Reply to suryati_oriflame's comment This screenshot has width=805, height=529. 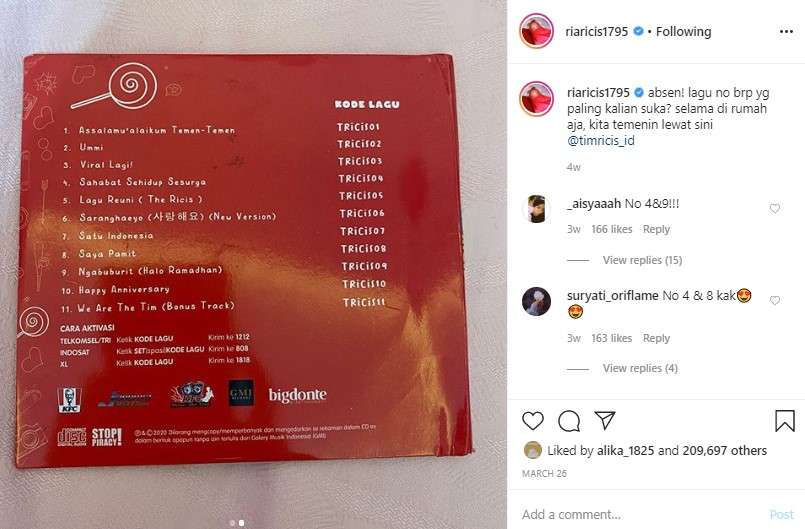(x=656, y=338)
